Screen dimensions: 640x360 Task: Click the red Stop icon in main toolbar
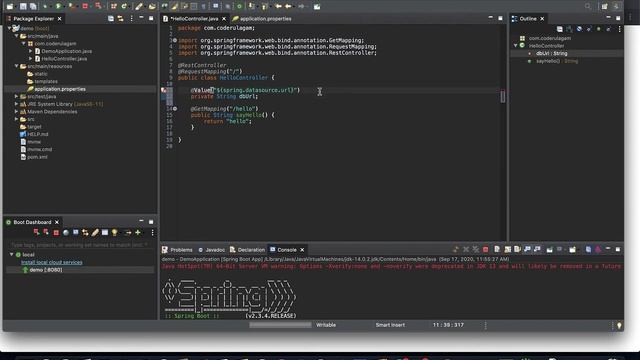click(x=85, y=6)
